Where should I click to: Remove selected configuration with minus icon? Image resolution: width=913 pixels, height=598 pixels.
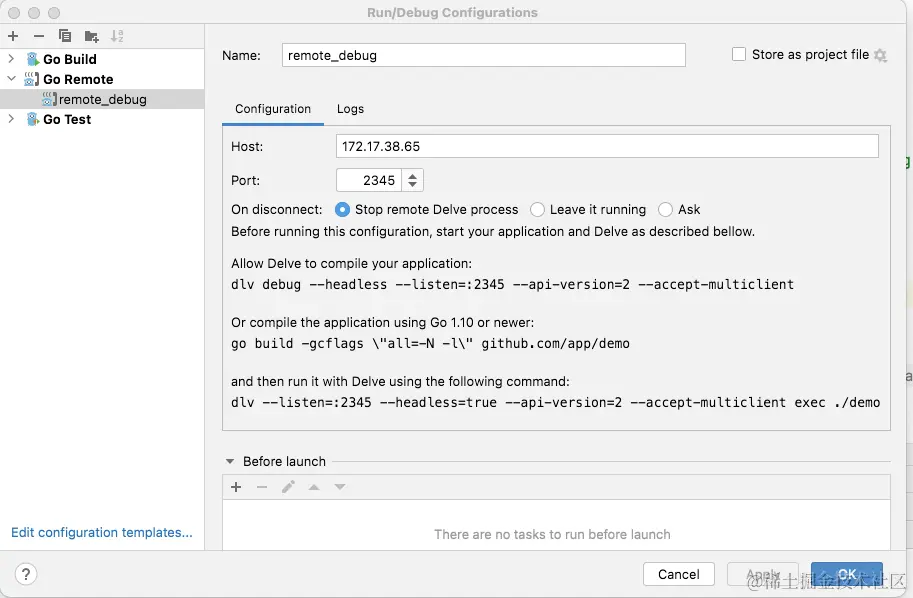39,36
